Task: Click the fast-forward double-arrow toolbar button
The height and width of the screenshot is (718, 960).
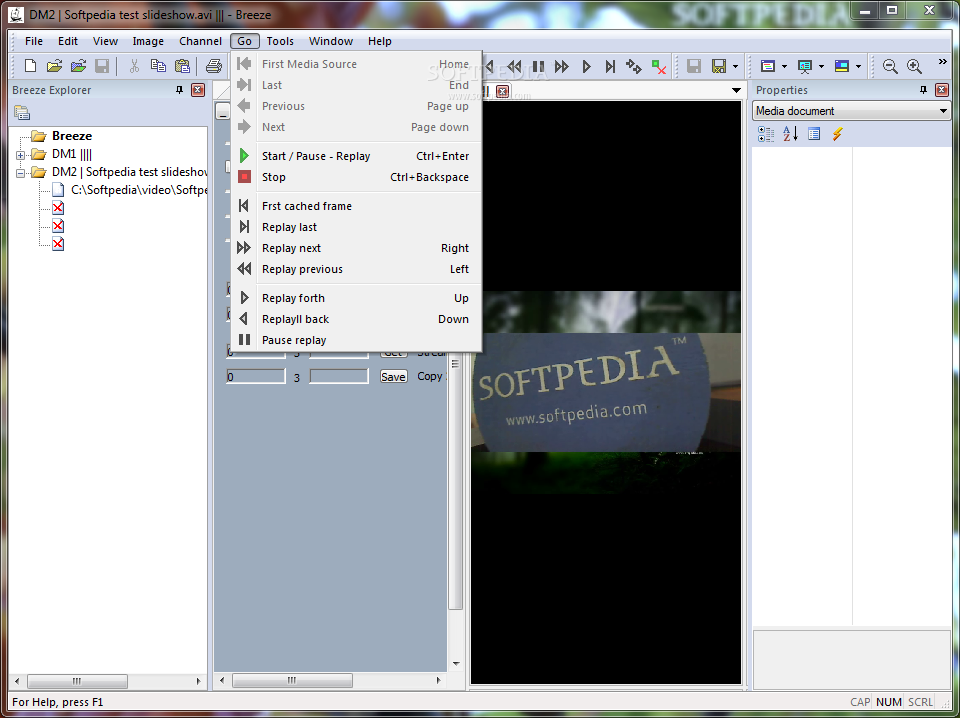Action: (561, 66)
